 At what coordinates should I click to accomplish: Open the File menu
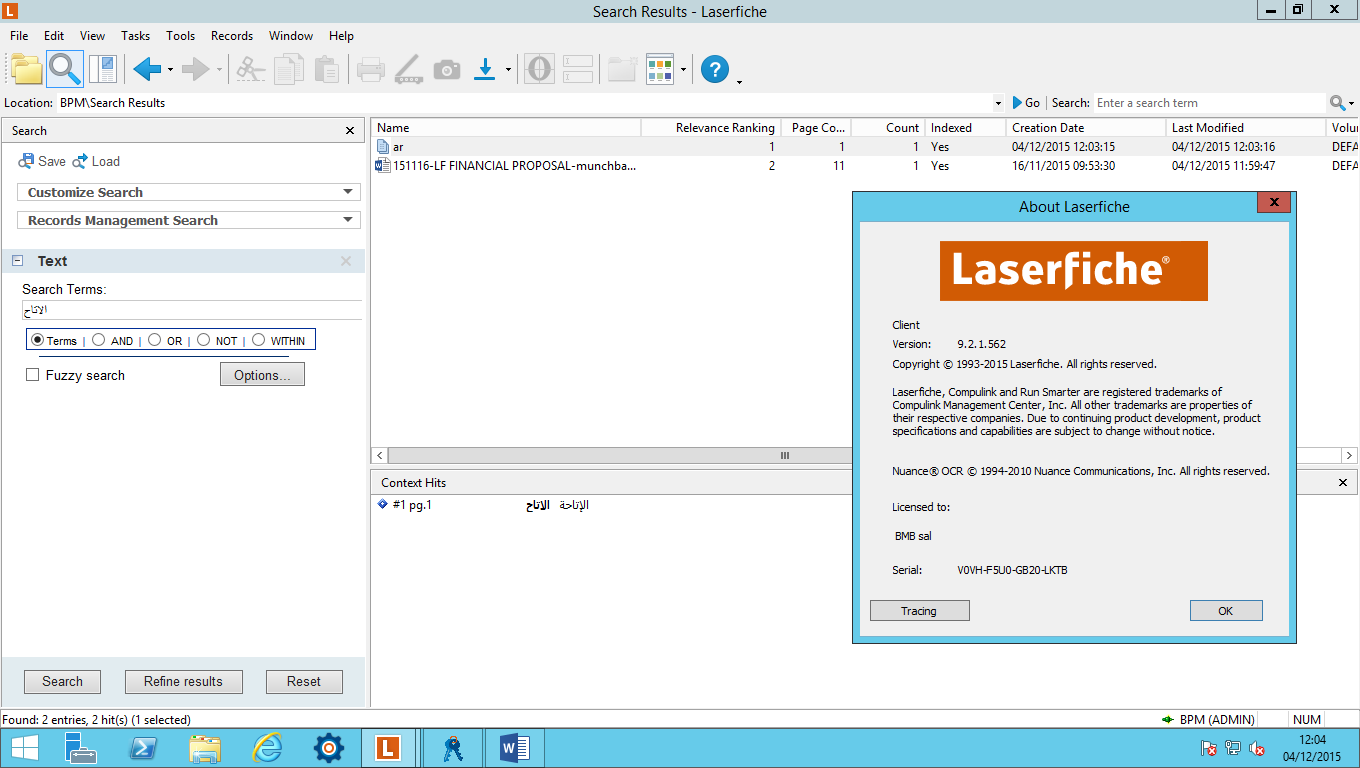click(19, 35)
